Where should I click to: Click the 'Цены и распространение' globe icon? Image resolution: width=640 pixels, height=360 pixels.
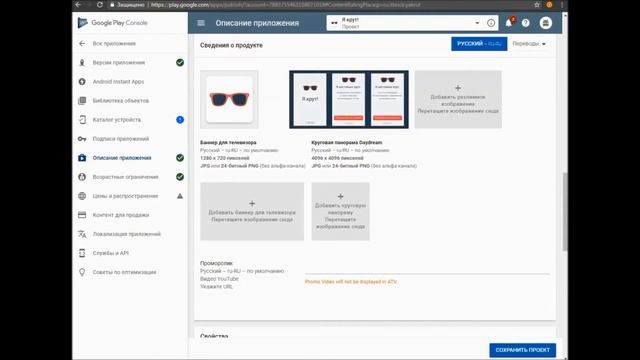point(82,196)
